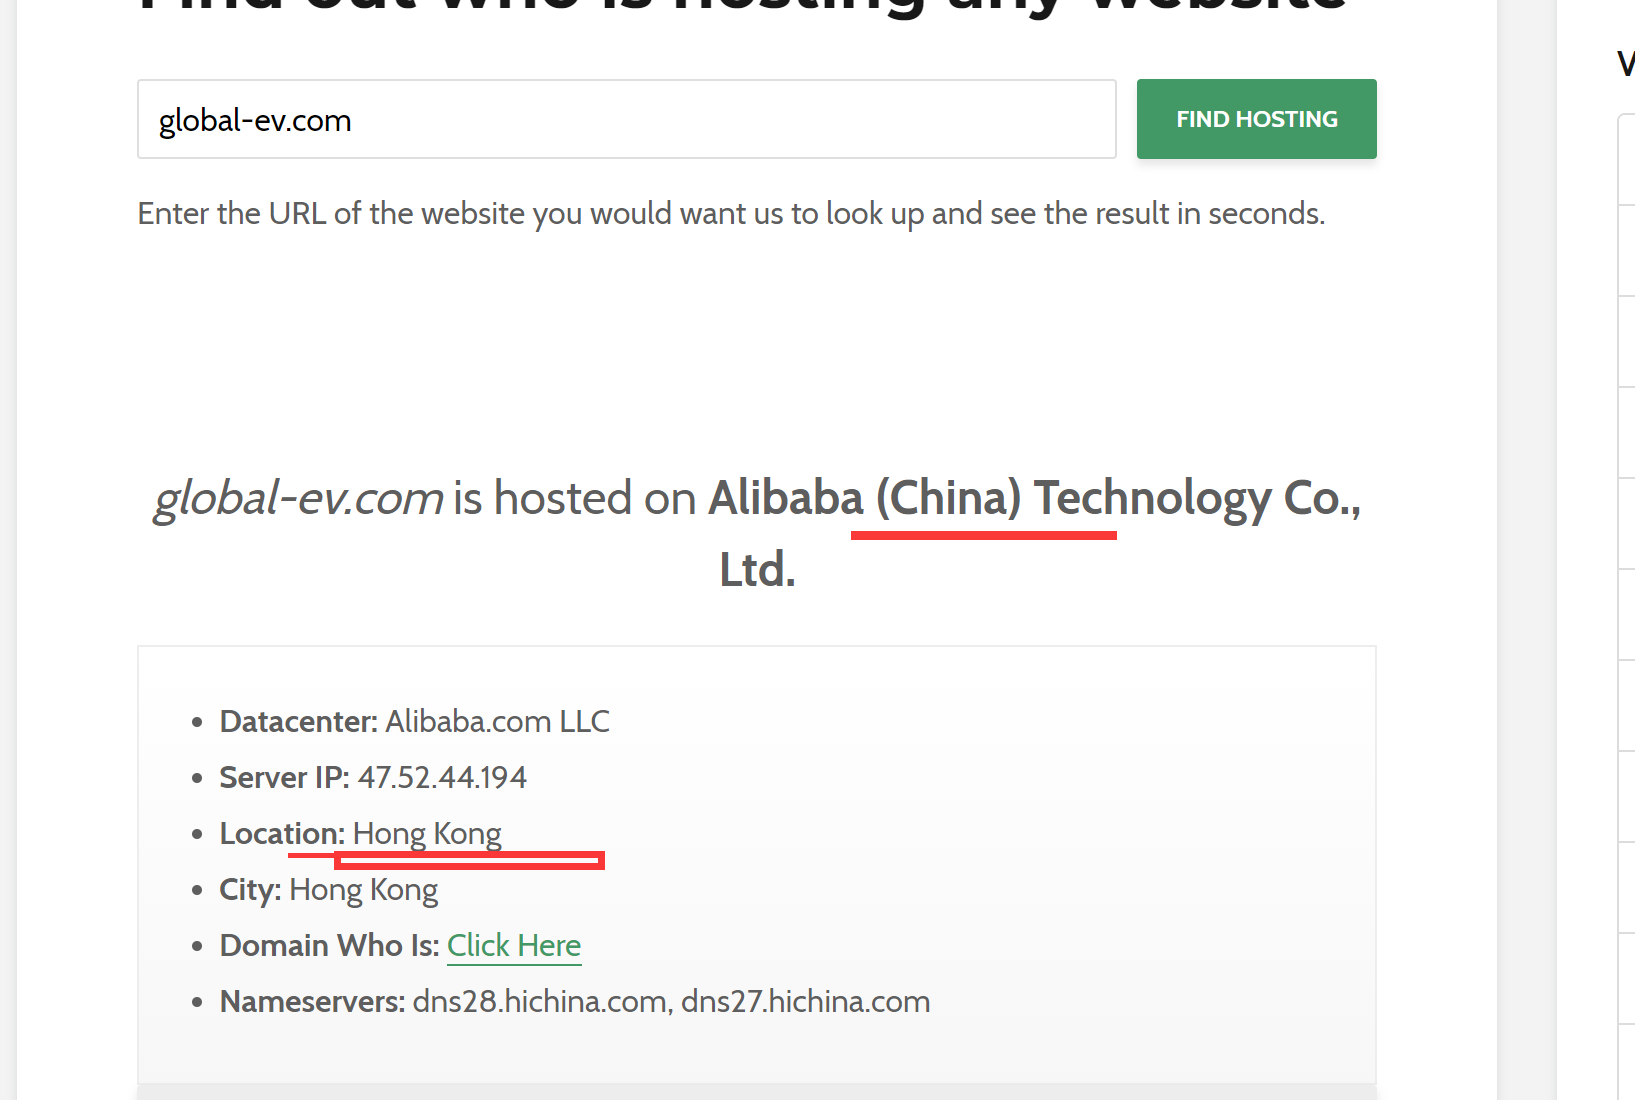The width and height of the screenshot is (1635, 1100).
Task: Click the dns27.hichina.com nameserver text
Action: tap(806, 1001)
